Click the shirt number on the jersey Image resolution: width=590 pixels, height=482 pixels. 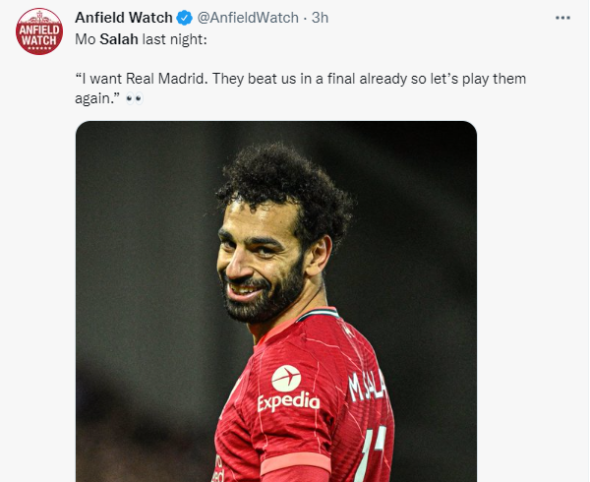click(372, 453)
